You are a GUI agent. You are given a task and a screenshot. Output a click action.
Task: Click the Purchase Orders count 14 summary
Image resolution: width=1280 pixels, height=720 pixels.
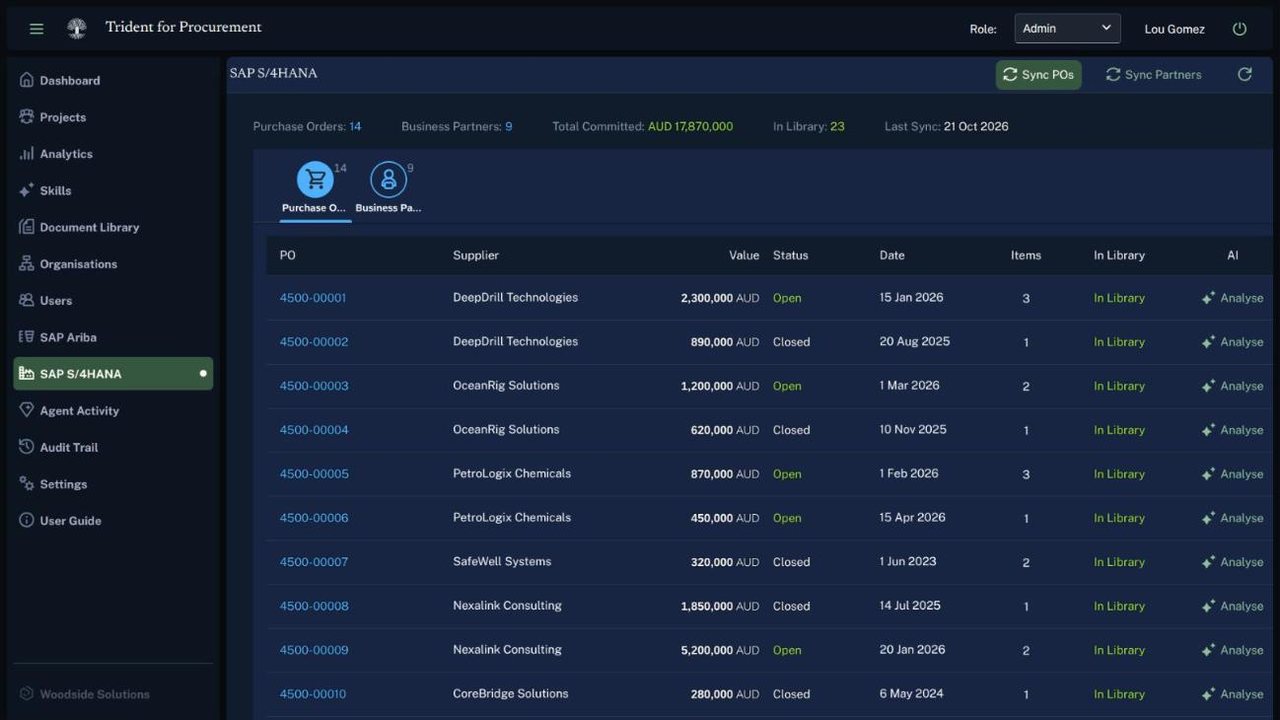[x=307, y=126]
